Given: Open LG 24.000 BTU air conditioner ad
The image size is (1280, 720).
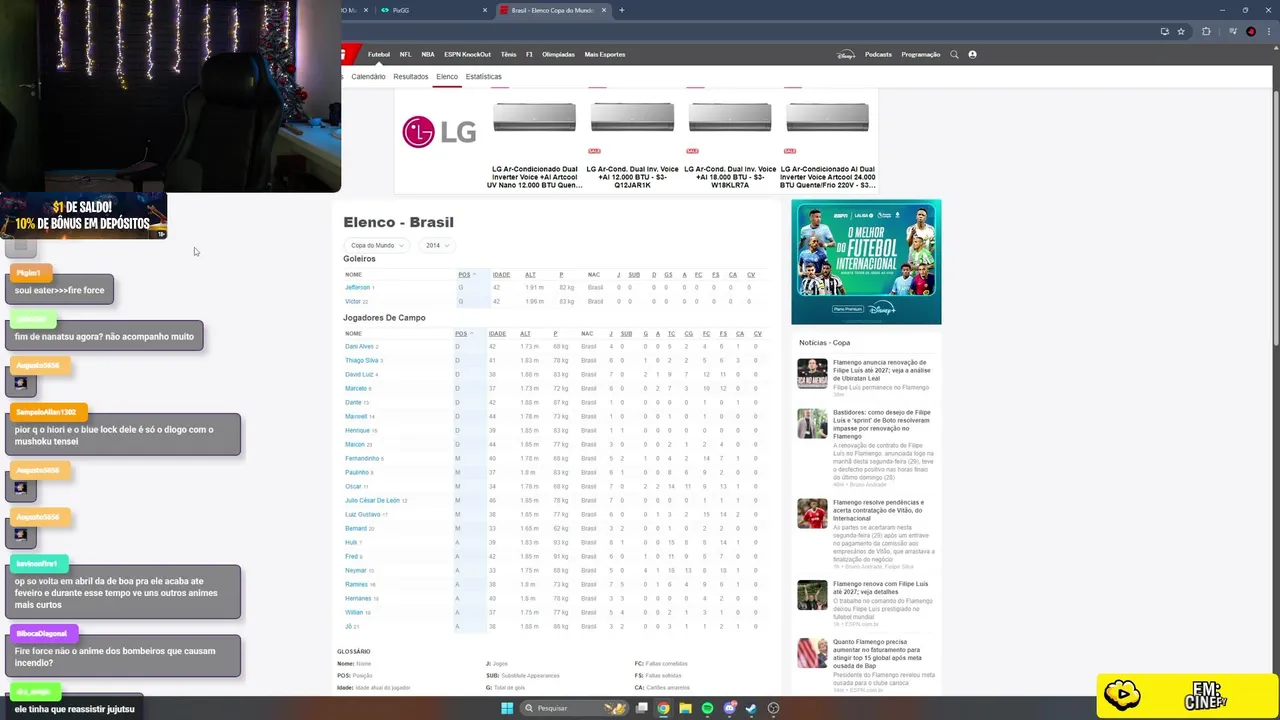Looking at the screenshot, I should 827,139.
